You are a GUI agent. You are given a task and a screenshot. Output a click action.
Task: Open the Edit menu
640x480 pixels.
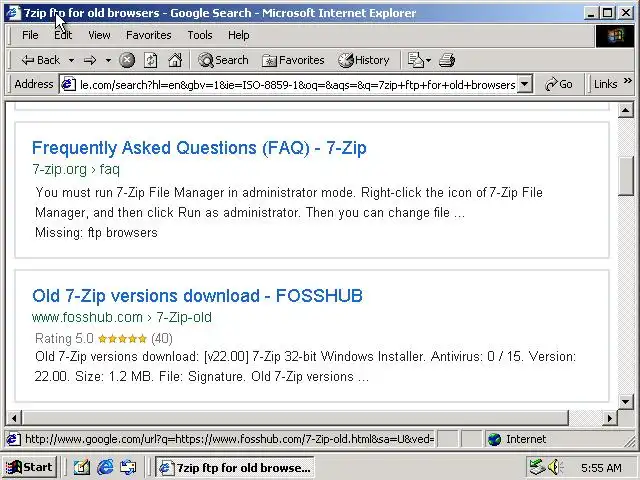coord(63,35)
